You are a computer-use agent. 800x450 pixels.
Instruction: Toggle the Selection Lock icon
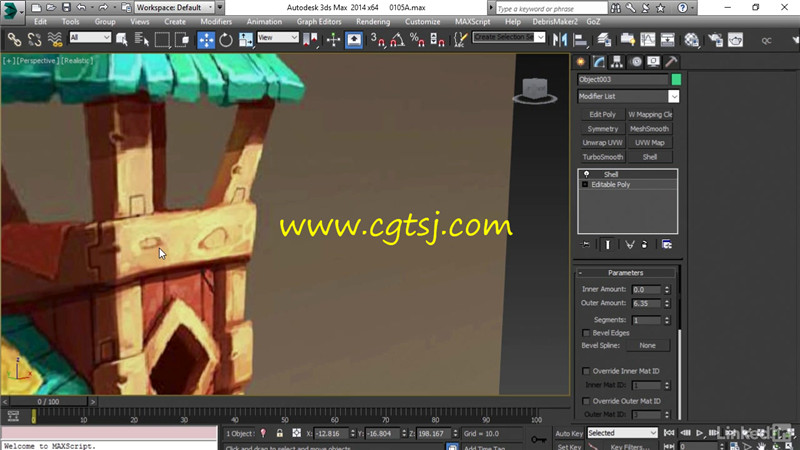point(280,433)
